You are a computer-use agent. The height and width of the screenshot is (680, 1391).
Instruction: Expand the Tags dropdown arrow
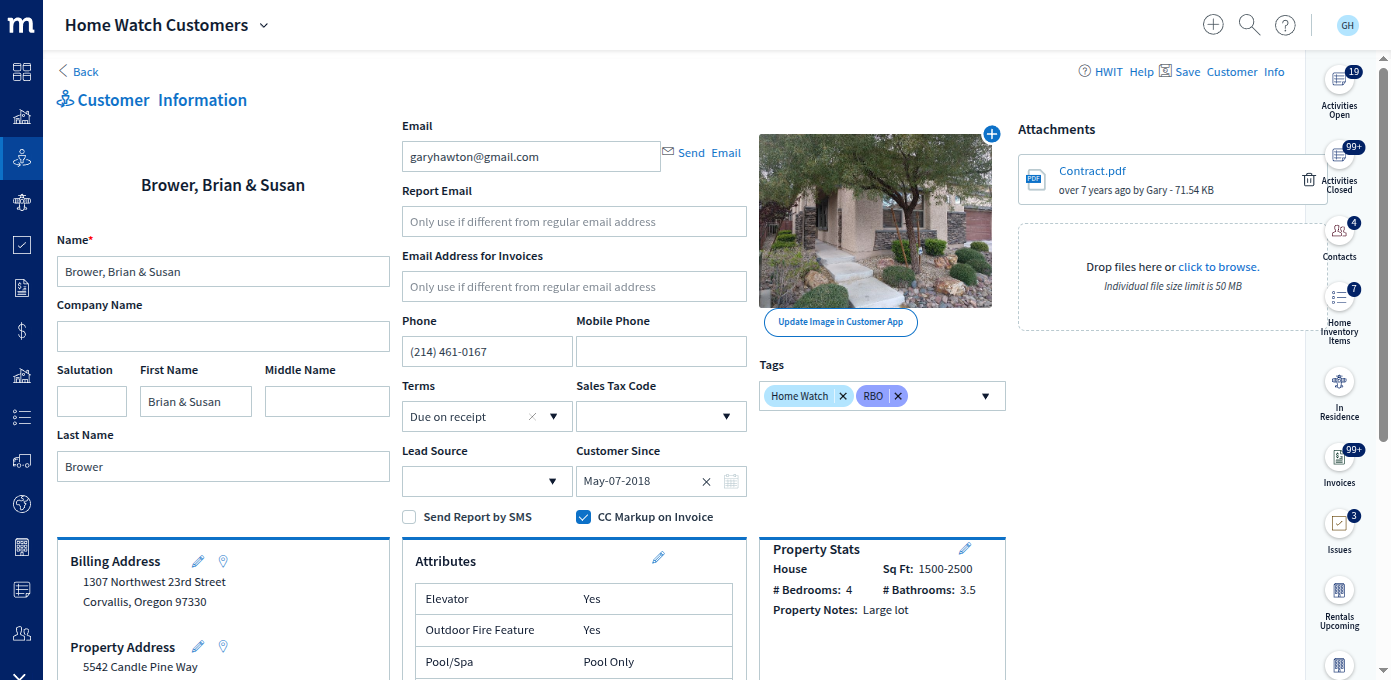tap(985, 396)
